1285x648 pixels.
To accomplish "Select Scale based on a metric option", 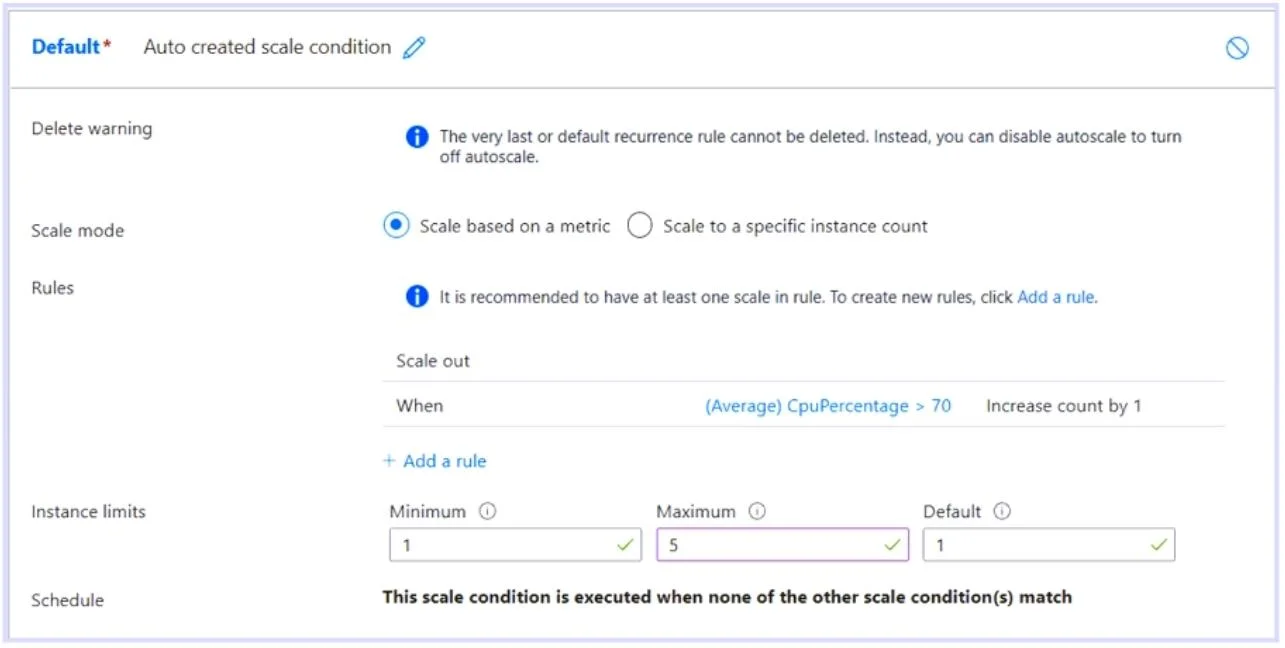I will click(396, 226).
